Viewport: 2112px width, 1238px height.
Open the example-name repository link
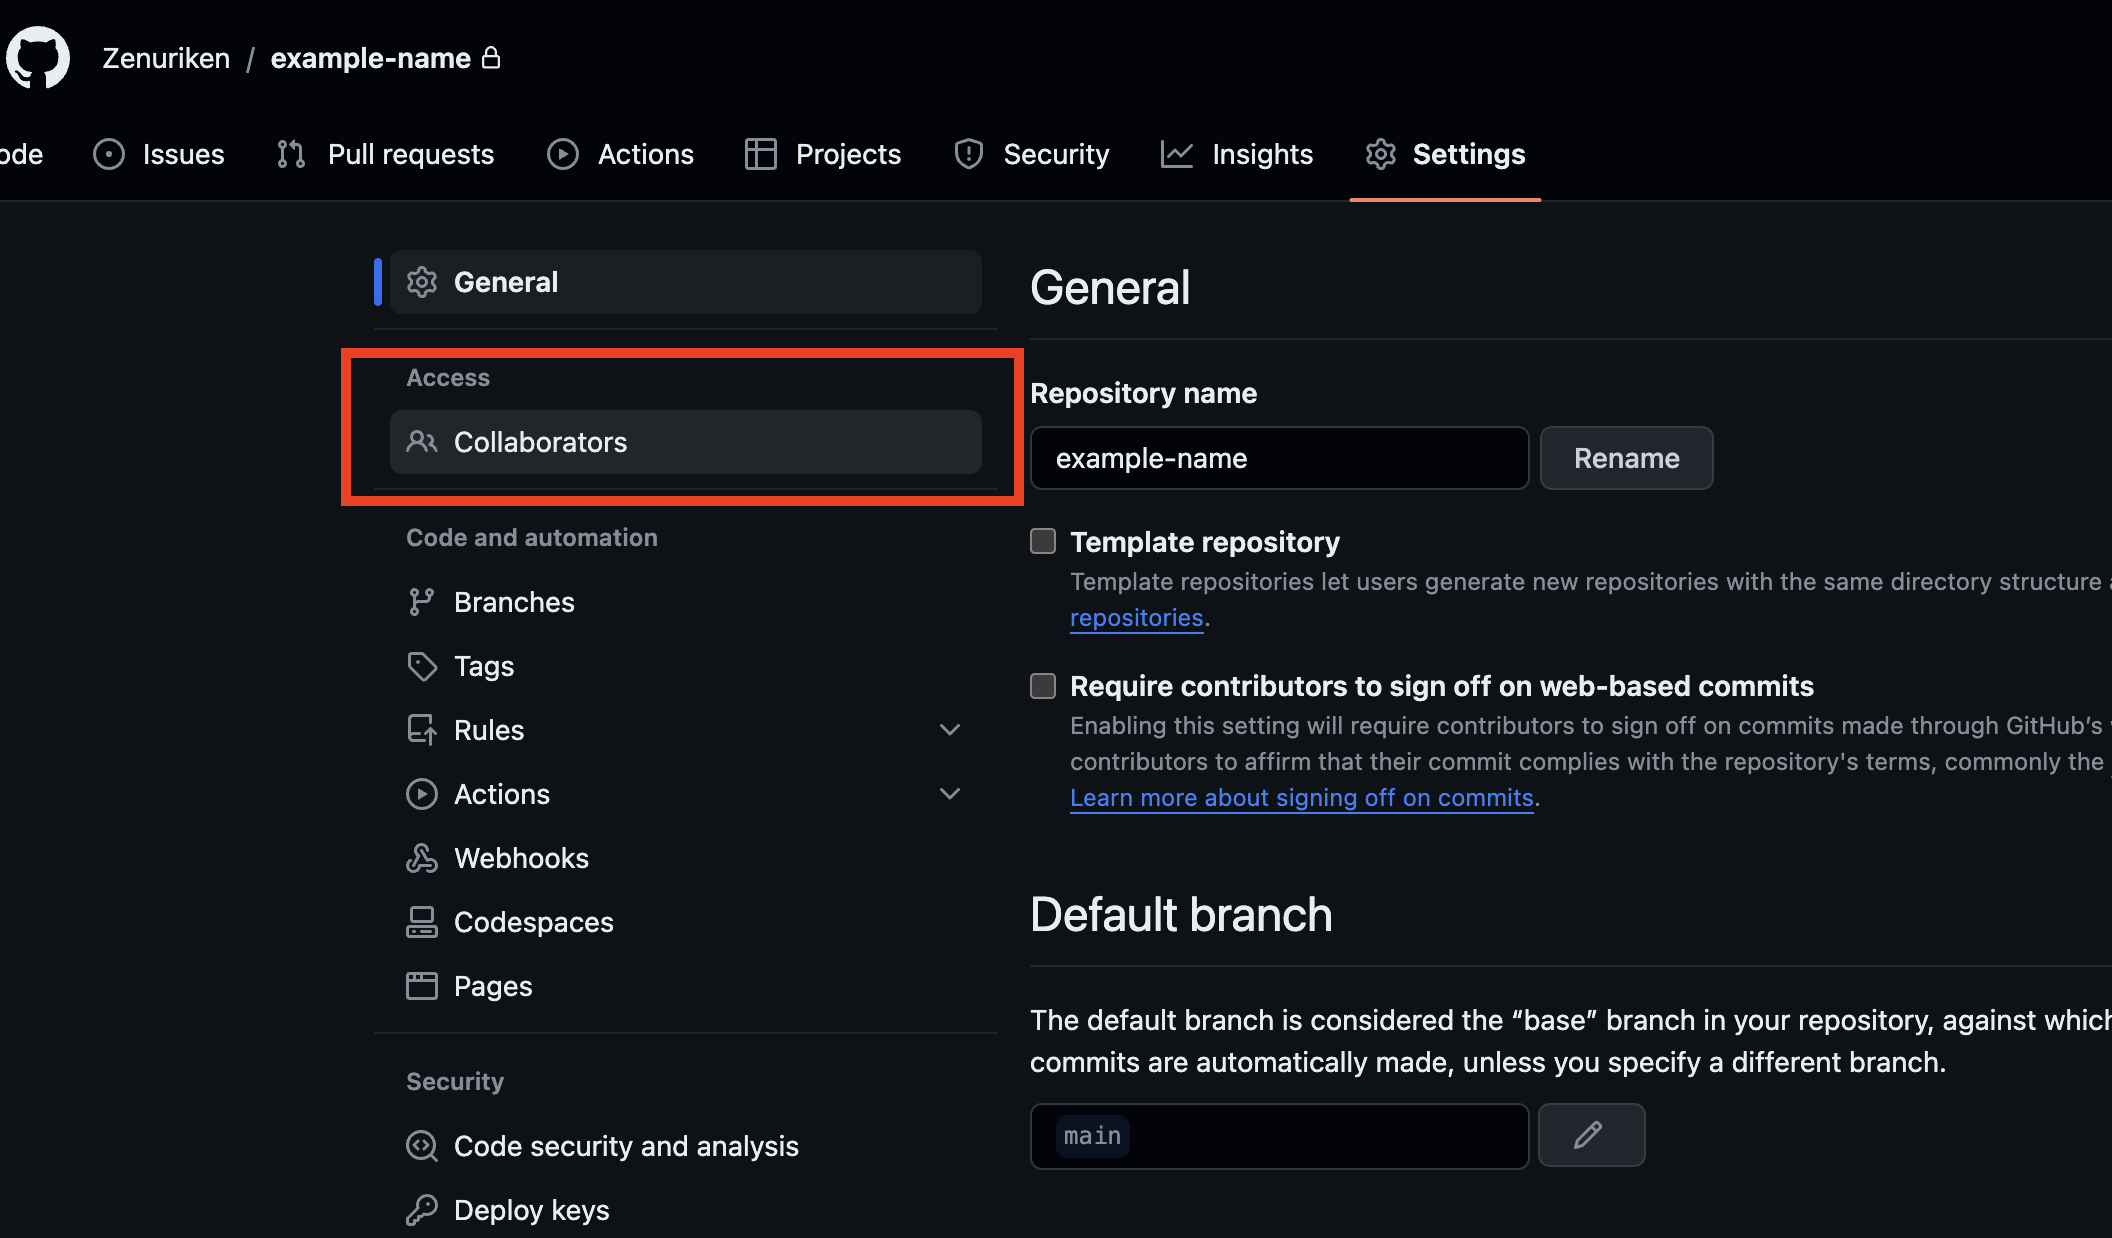370,58
